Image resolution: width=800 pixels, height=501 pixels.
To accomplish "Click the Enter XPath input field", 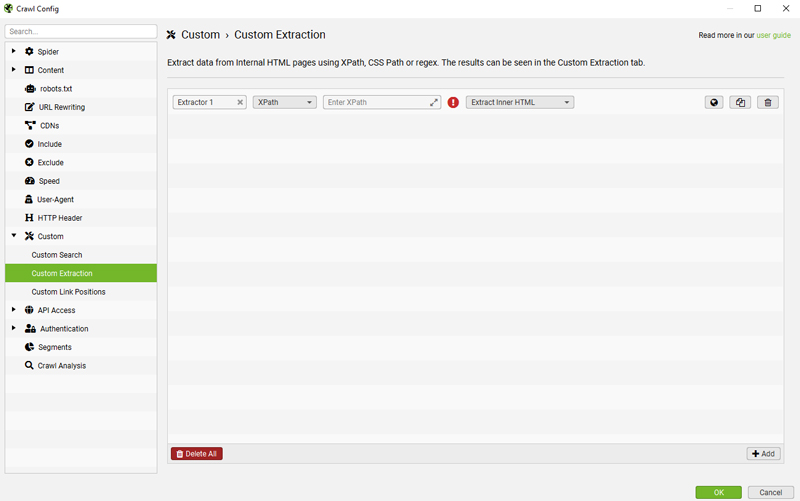I will click(376, 102).
